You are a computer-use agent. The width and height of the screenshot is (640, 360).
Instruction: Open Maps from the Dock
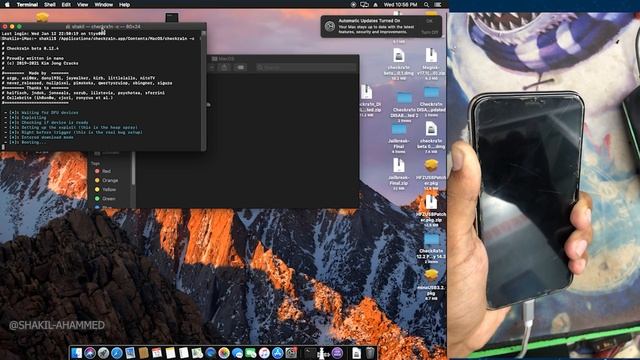click(197, 353)
